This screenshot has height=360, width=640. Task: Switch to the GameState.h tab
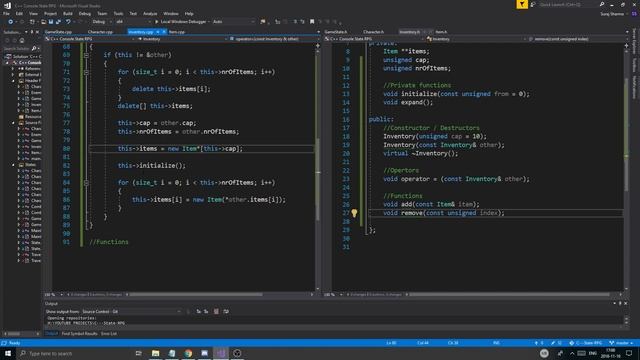pyautogui.click(x=336, y=32)
